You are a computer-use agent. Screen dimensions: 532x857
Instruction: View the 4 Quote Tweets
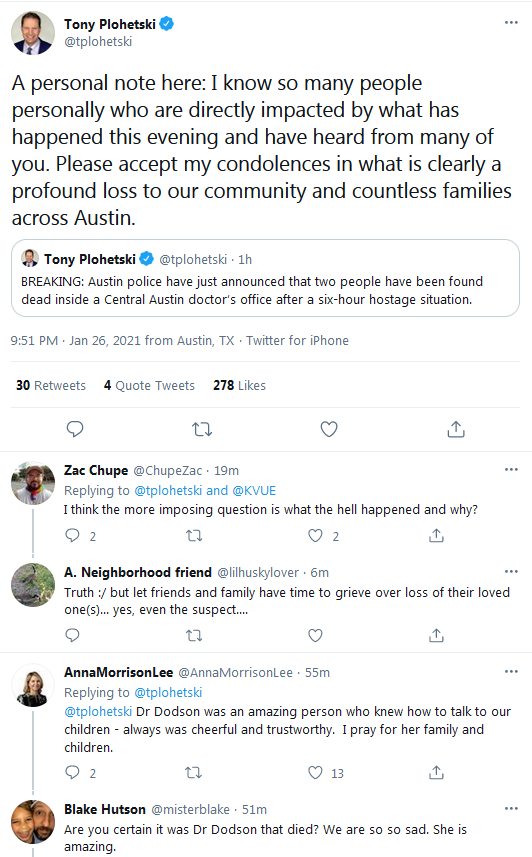point(149,385)
